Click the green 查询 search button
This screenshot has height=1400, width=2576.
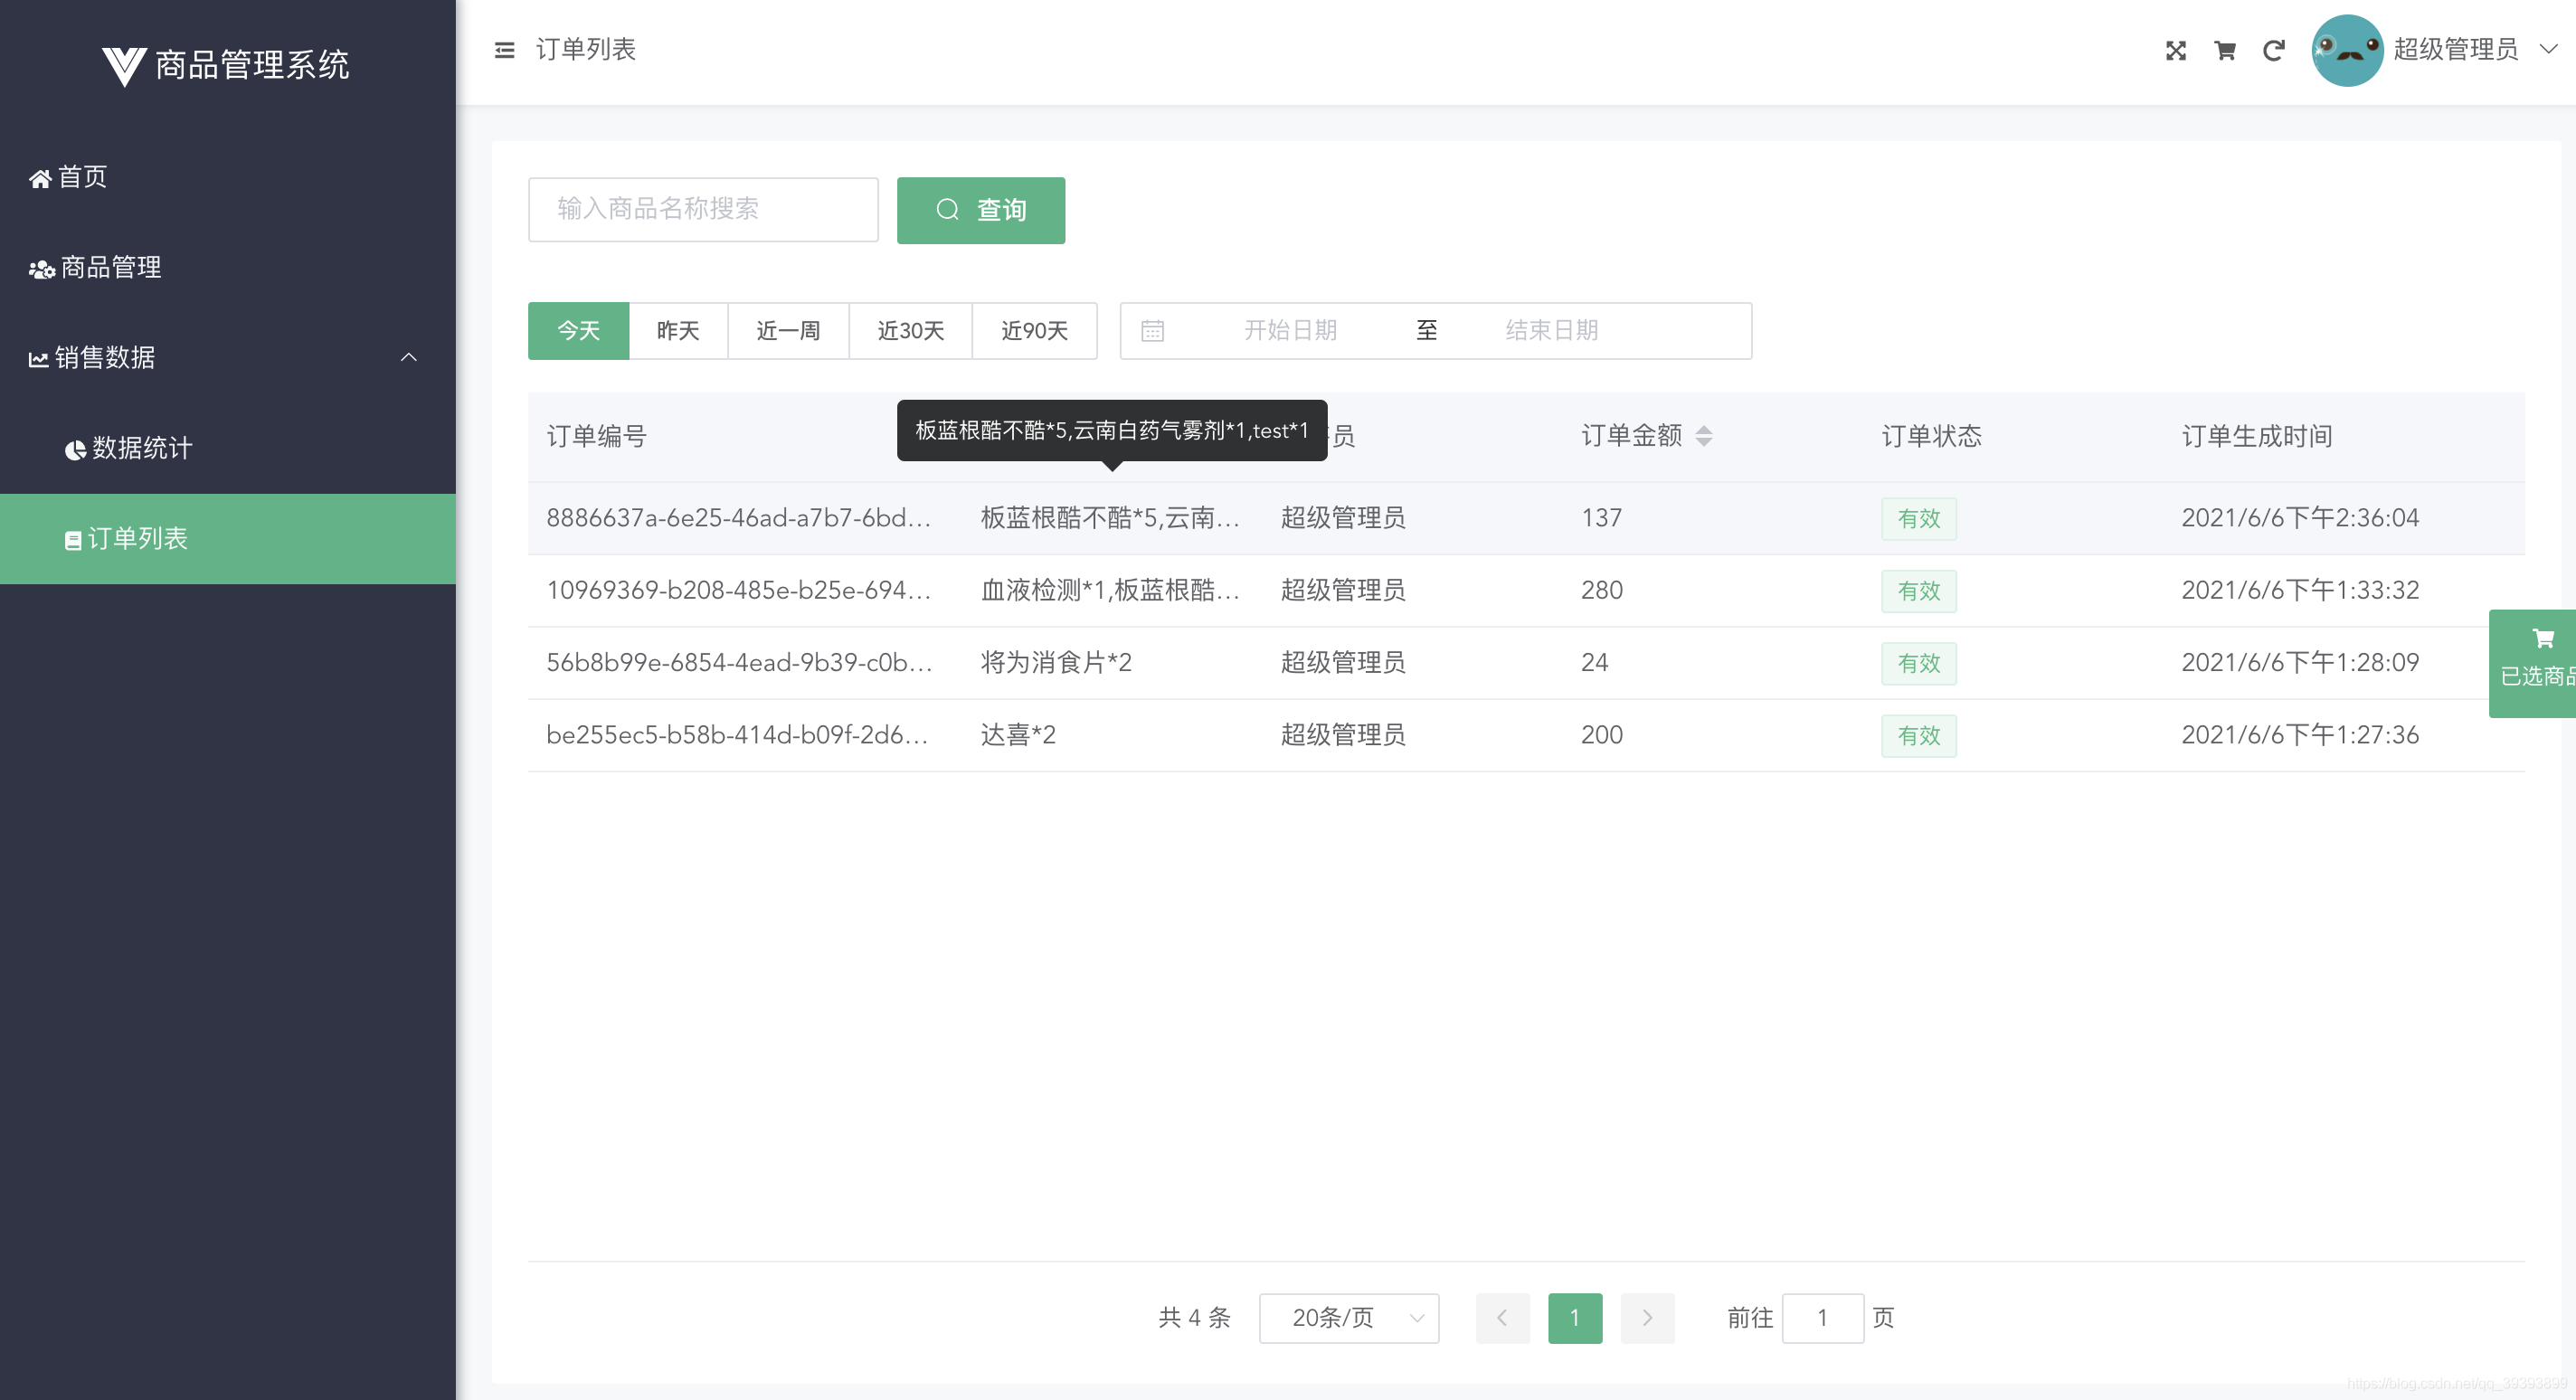click(x=980, y=209)
